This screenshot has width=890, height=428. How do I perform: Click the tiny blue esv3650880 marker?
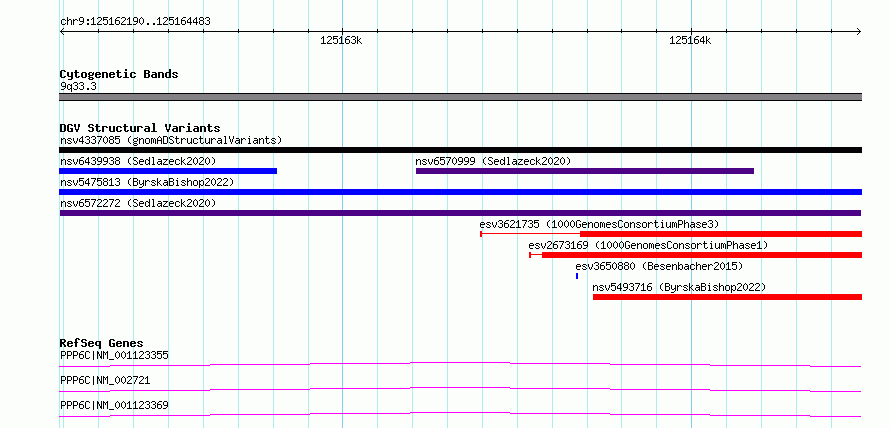click(x=577, y=276)
